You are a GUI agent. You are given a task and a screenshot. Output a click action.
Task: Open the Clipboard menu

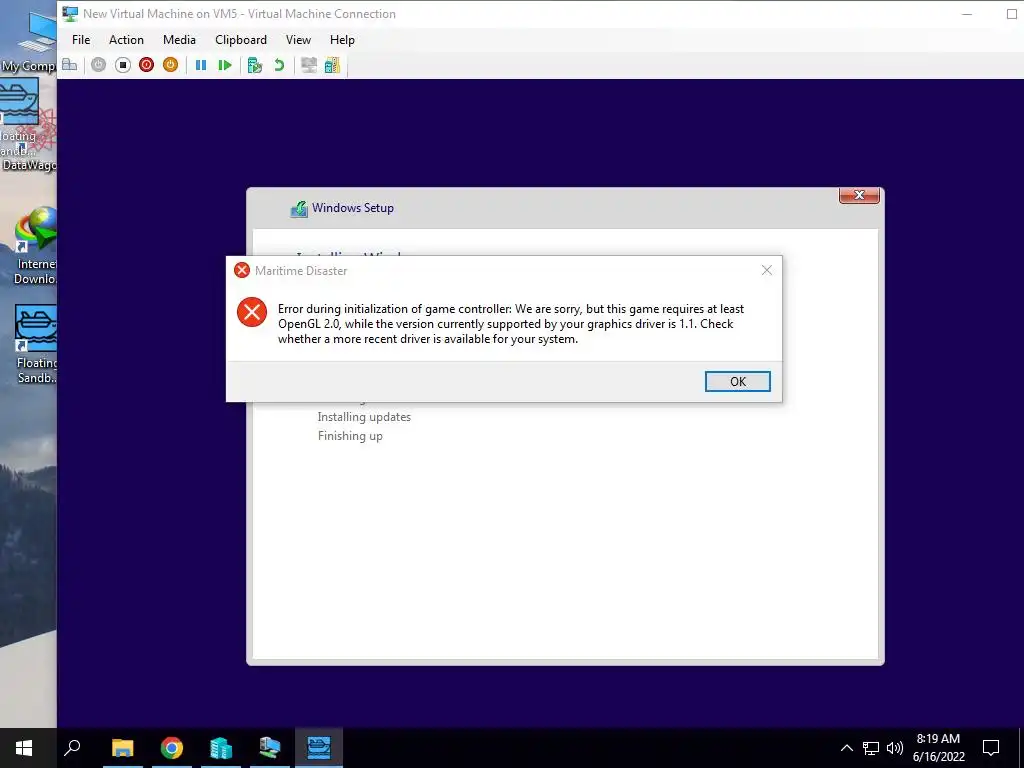(x=241, y=40)
